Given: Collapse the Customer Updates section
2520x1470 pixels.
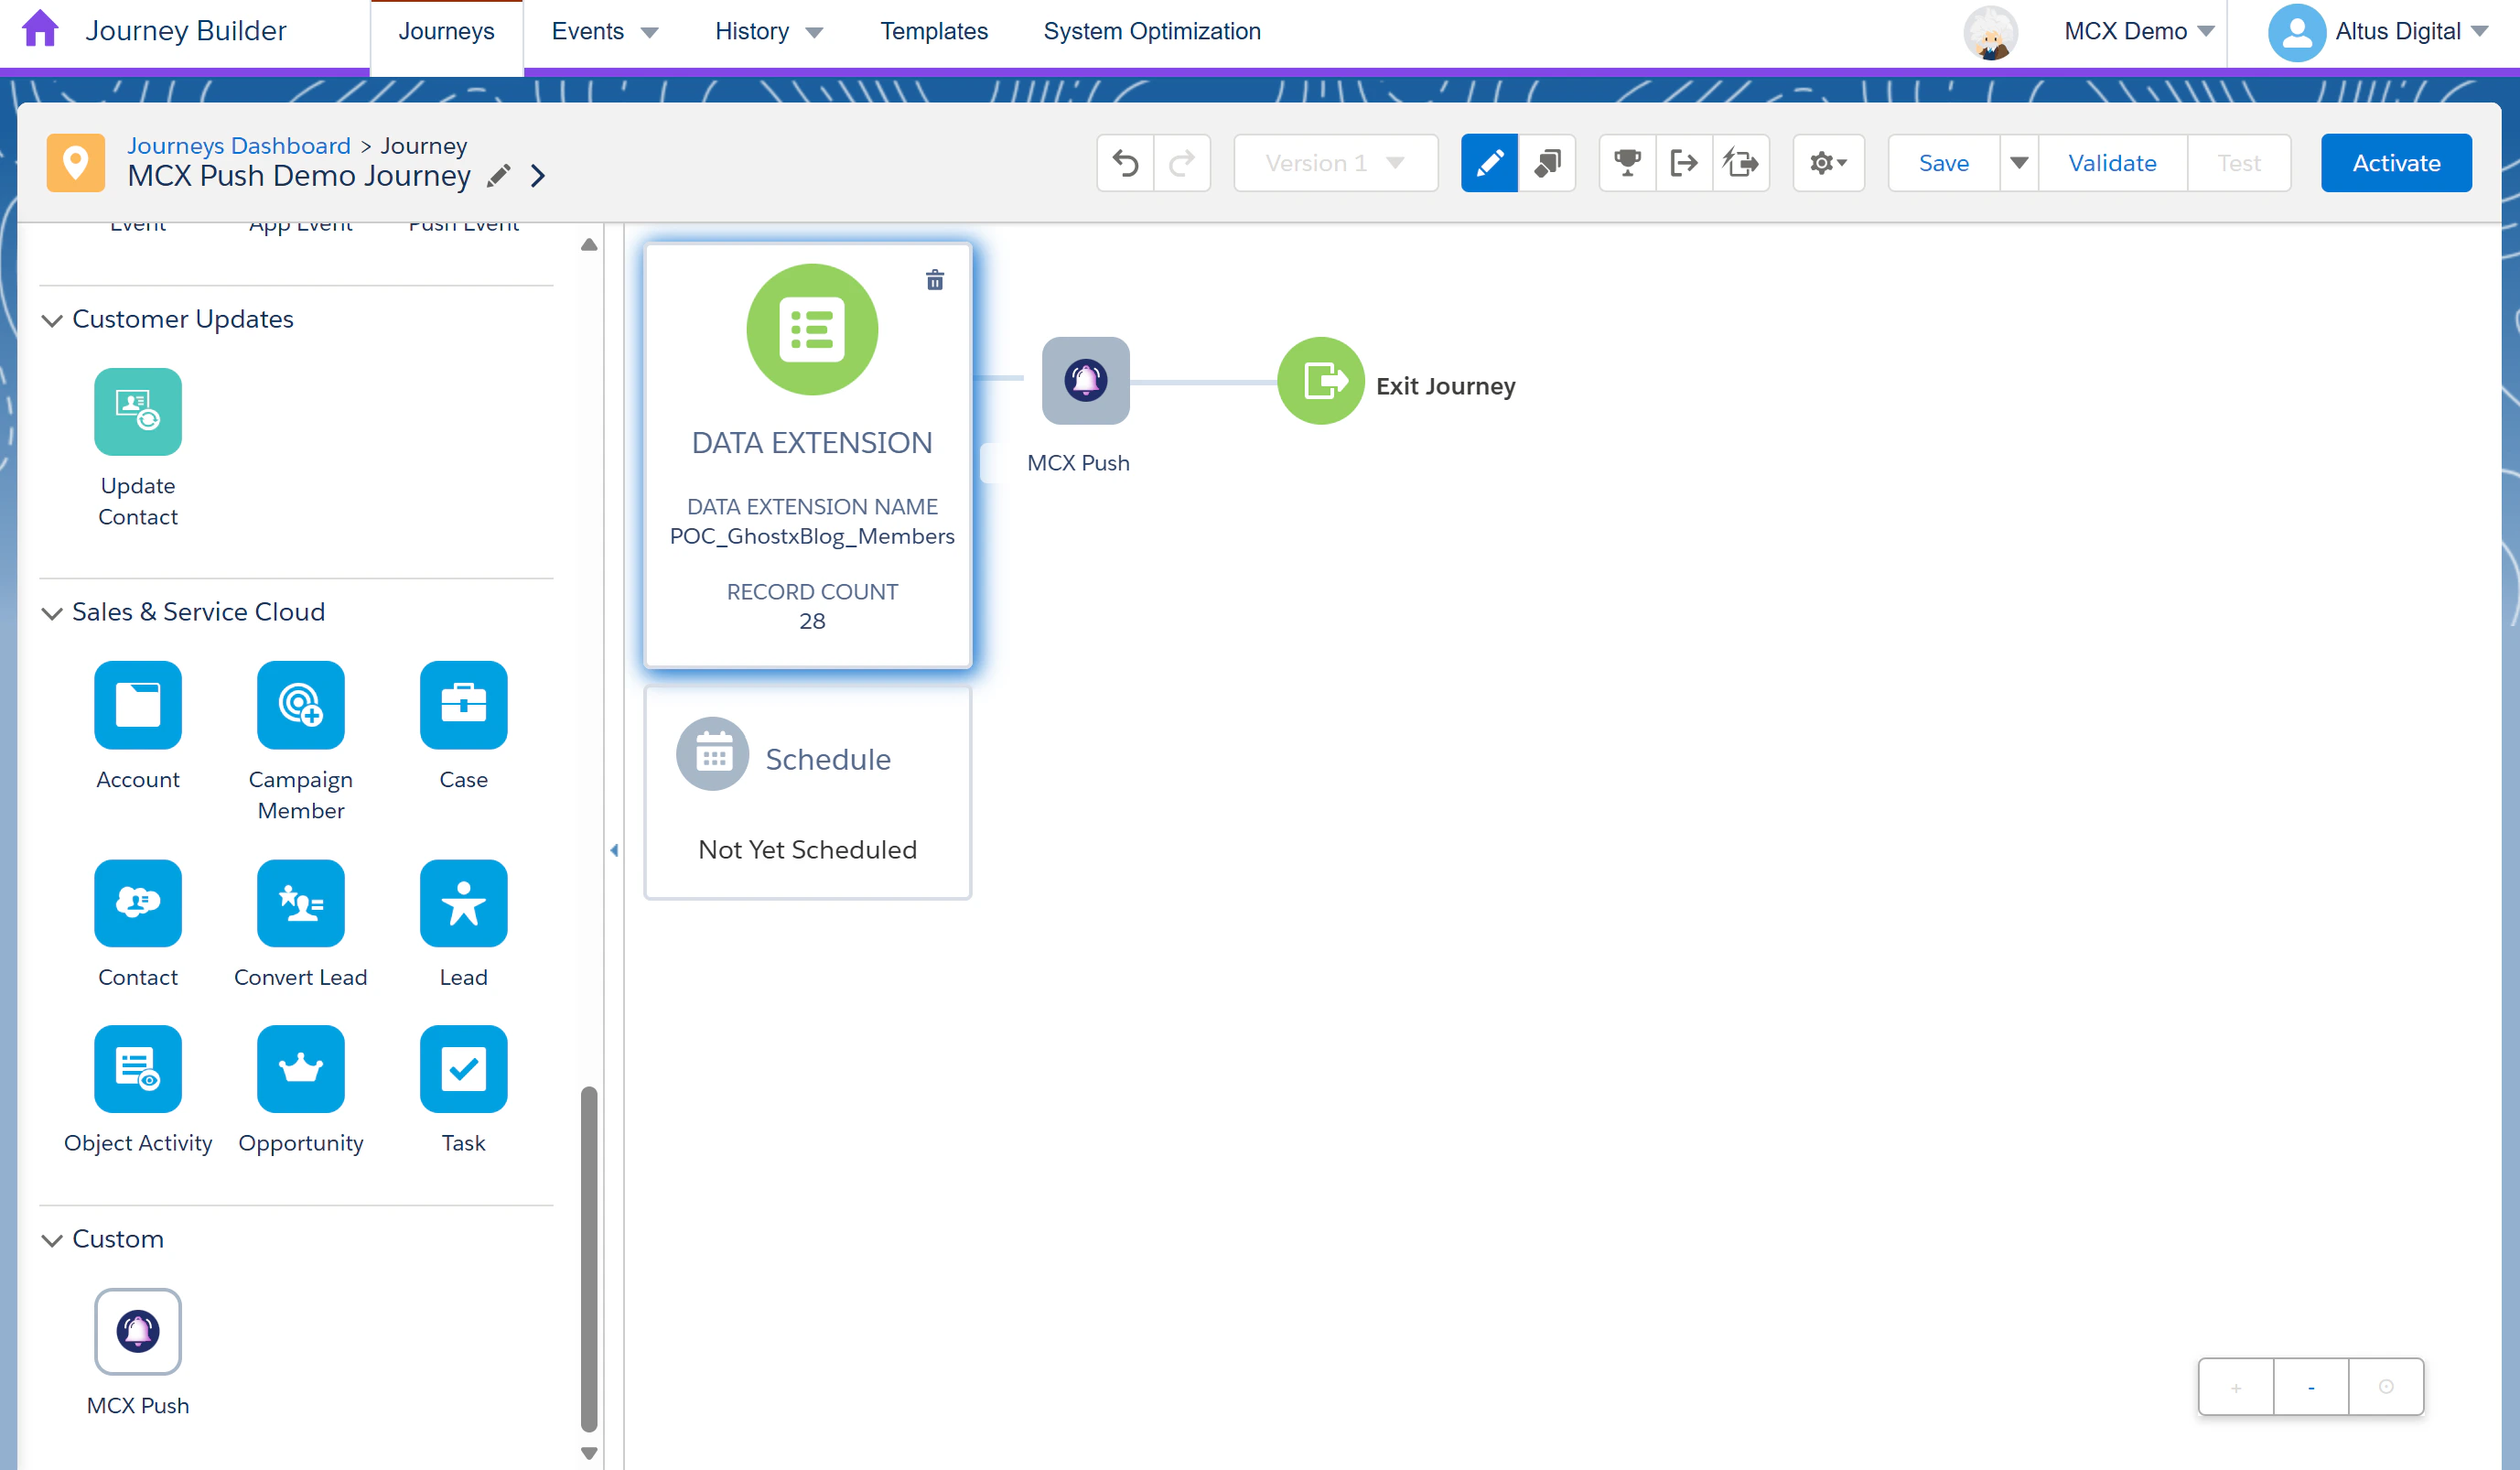Looking at the screenshot, I should pos(52,320).
